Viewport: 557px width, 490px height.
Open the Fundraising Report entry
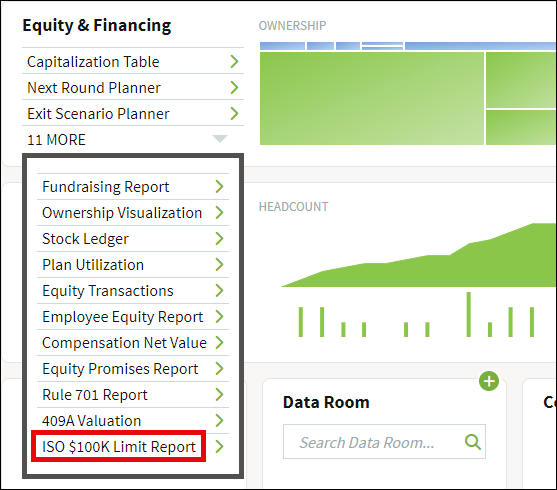coord(133,187)
